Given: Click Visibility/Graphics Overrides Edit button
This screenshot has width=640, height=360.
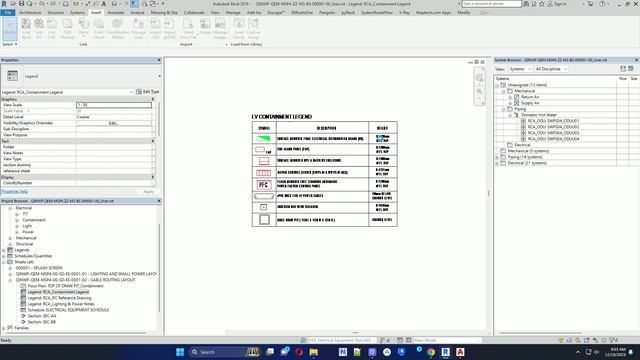Looking at the screenshot, I should (113, 123).
